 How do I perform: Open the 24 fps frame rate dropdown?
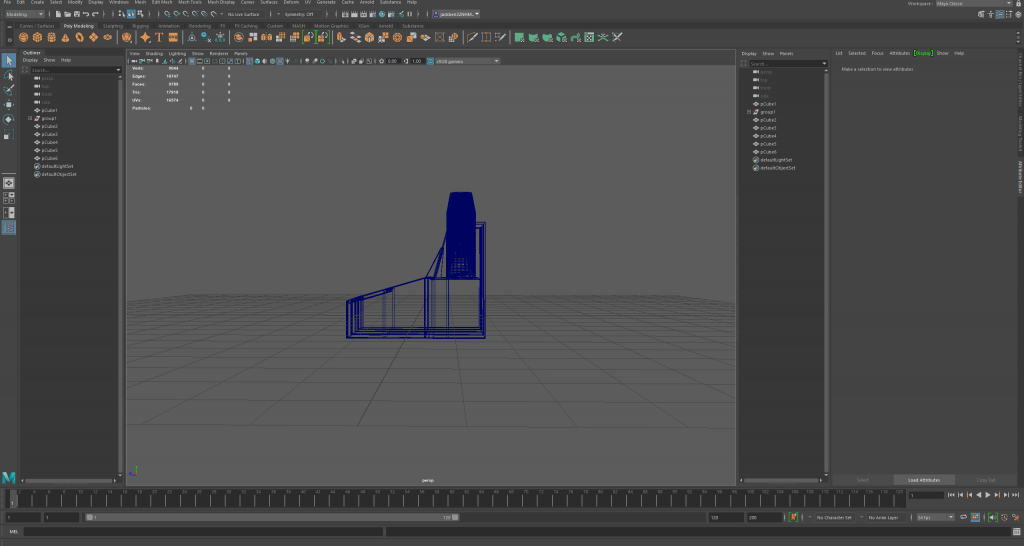[936, 518]
